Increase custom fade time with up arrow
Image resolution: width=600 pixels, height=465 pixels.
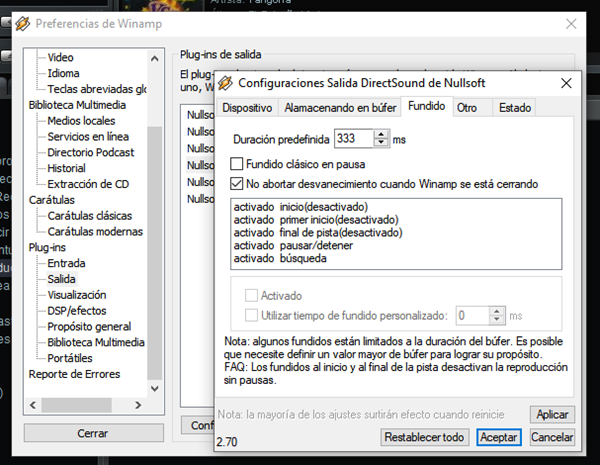[497, 312]
